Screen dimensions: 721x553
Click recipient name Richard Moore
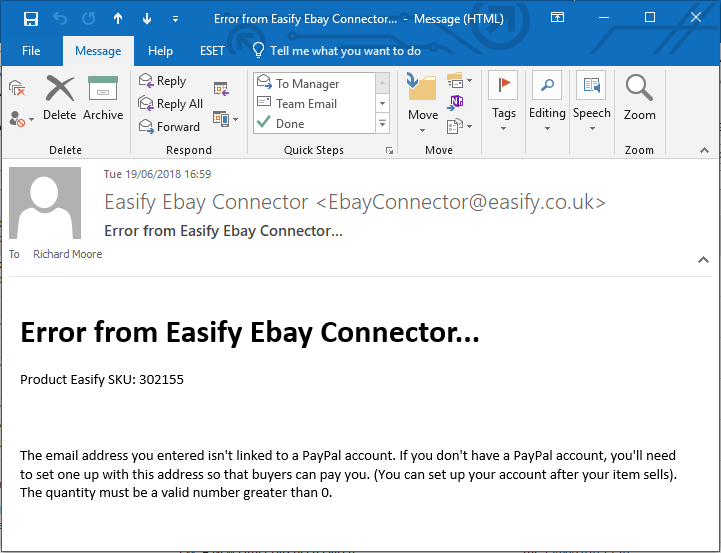tap(68, 254)
